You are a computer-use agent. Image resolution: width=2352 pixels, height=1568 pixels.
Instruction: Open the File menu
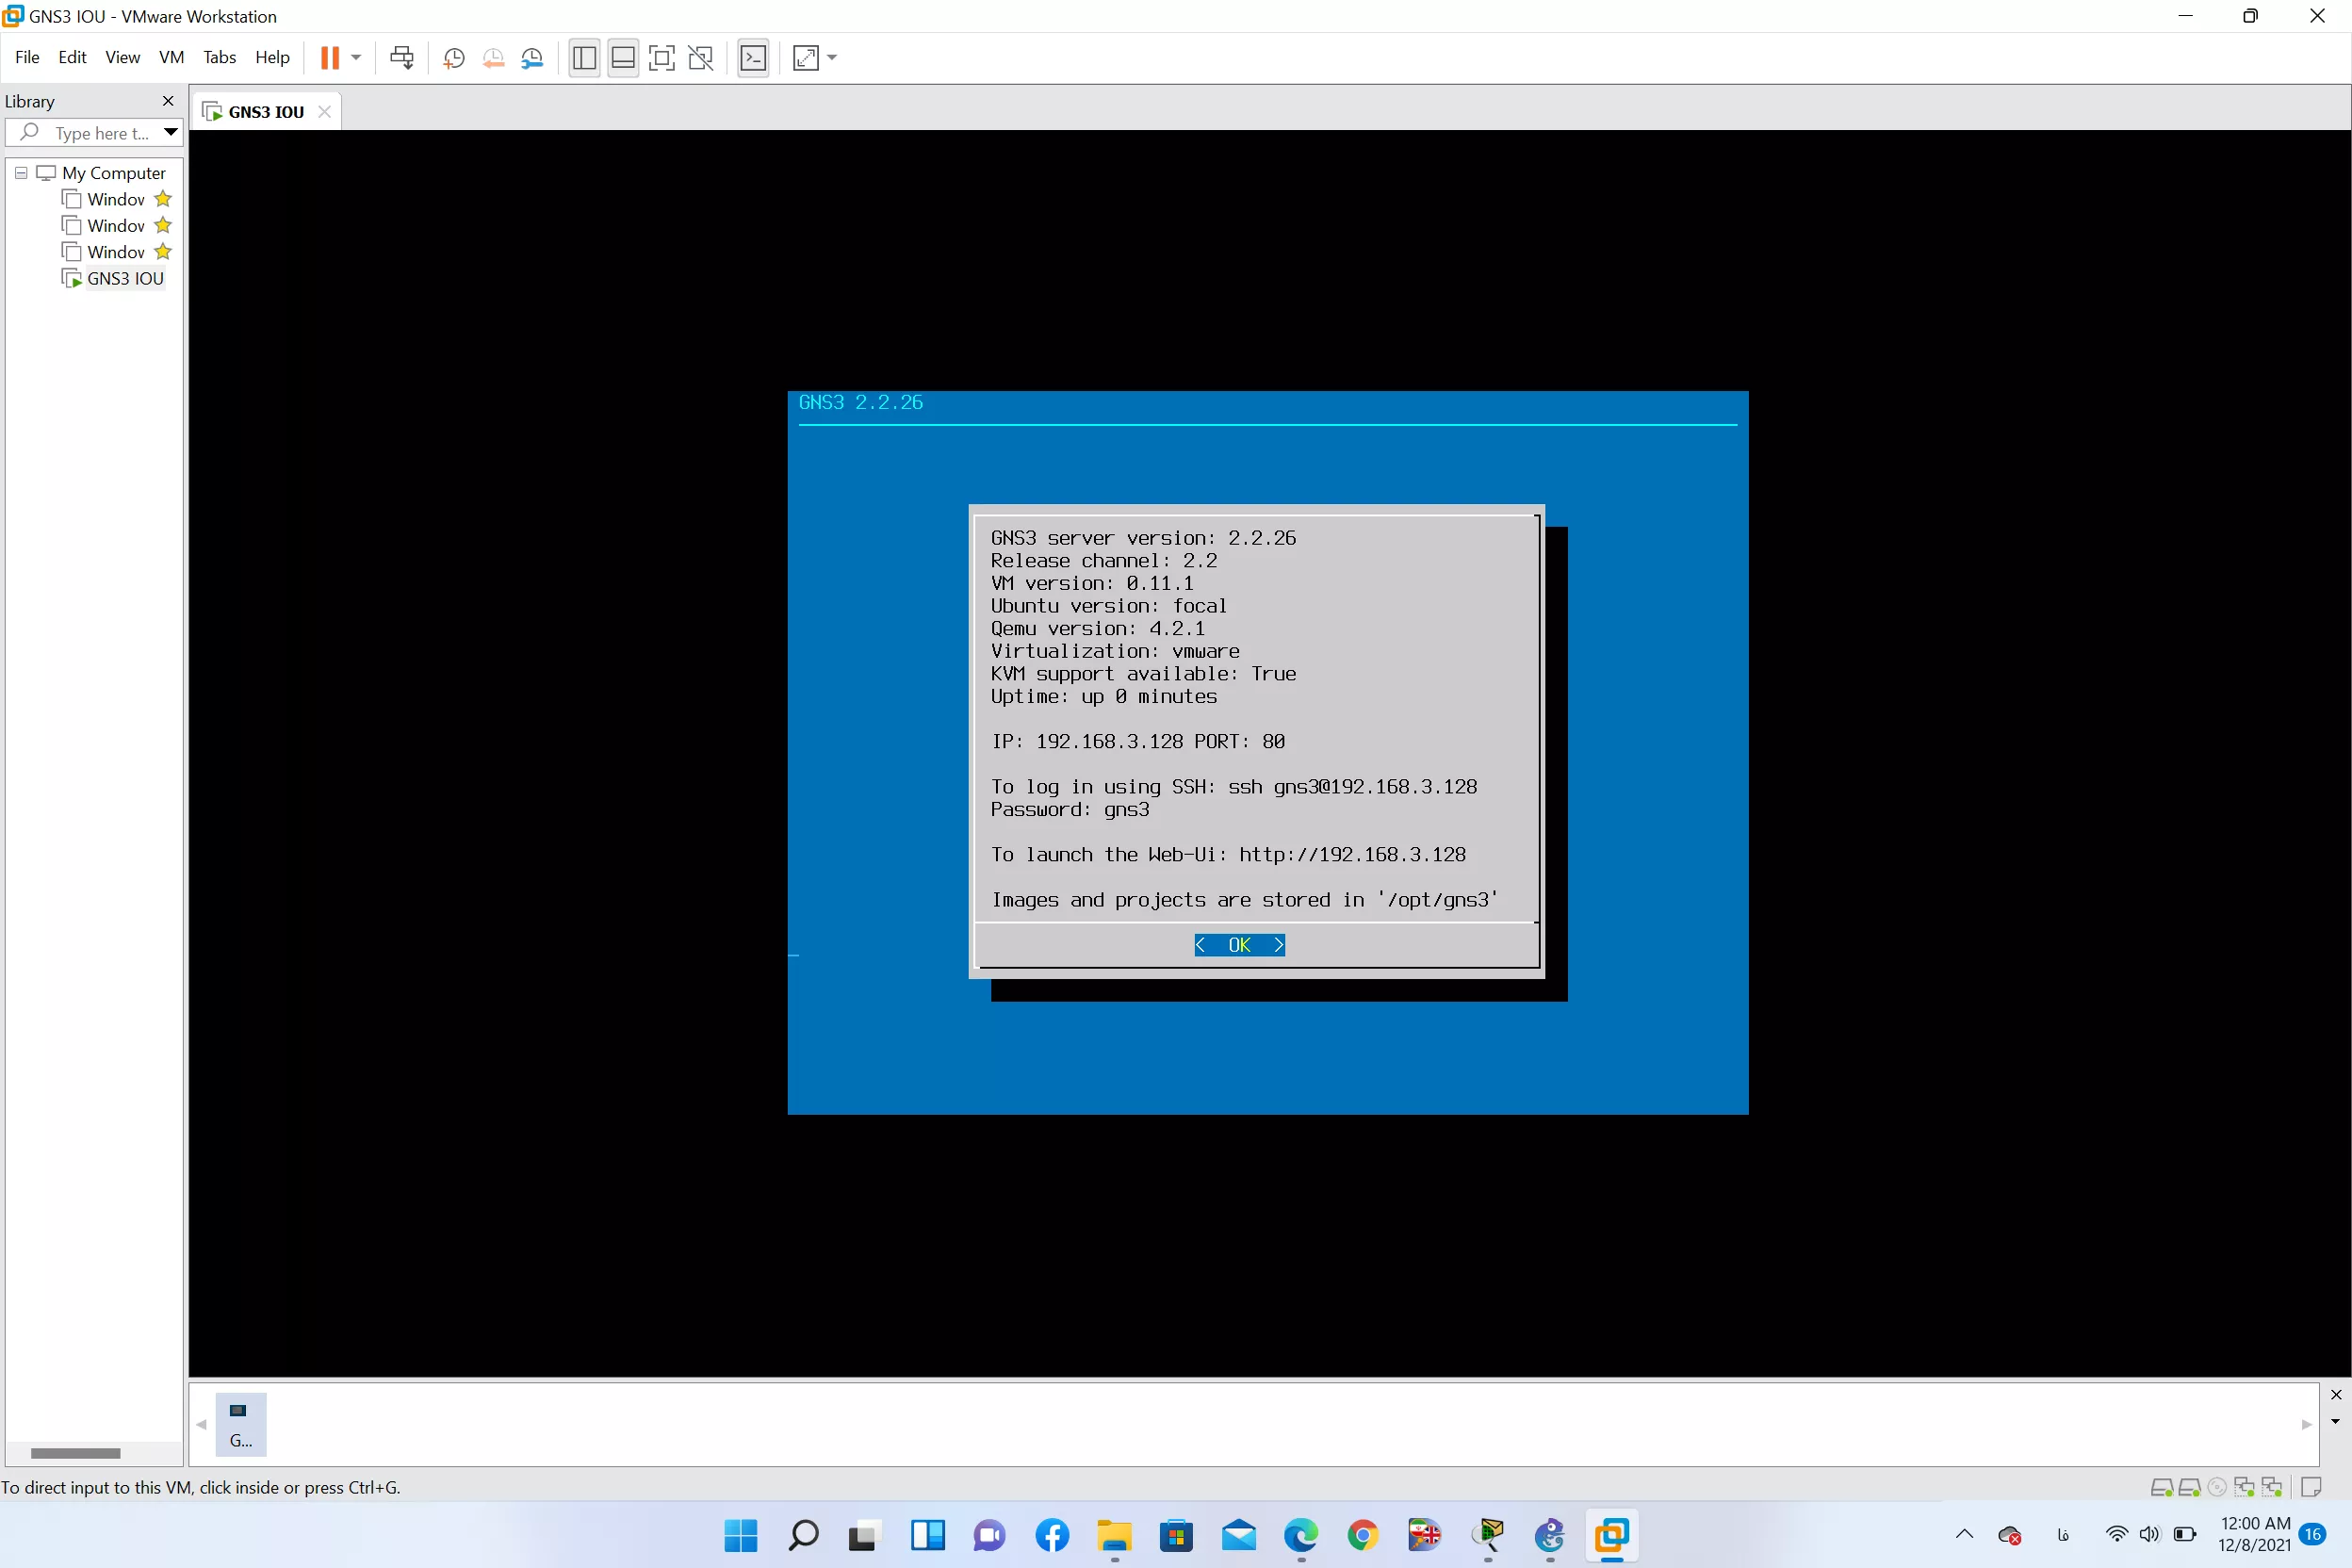[27, 57]
